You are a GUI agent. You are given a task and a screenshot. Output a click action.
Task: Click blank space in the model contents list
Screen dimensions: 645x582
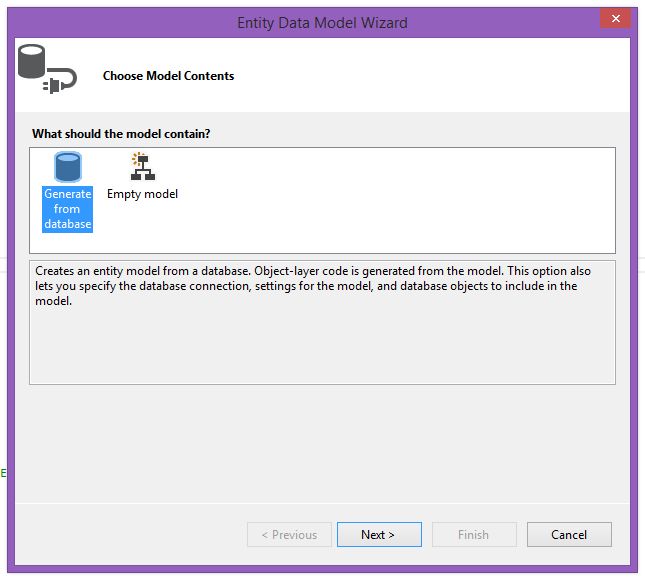point(400,200)
